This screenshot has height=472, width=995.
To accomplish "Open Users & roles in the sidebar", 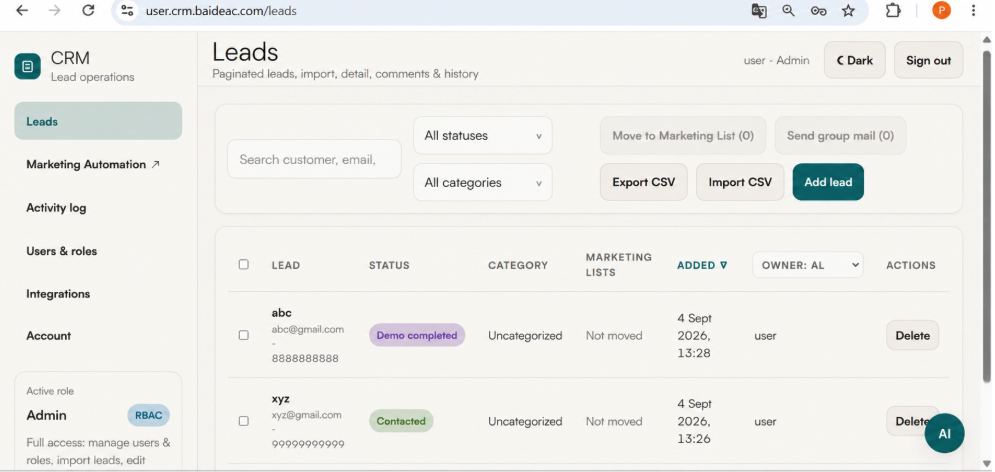I will coord(62,251).
